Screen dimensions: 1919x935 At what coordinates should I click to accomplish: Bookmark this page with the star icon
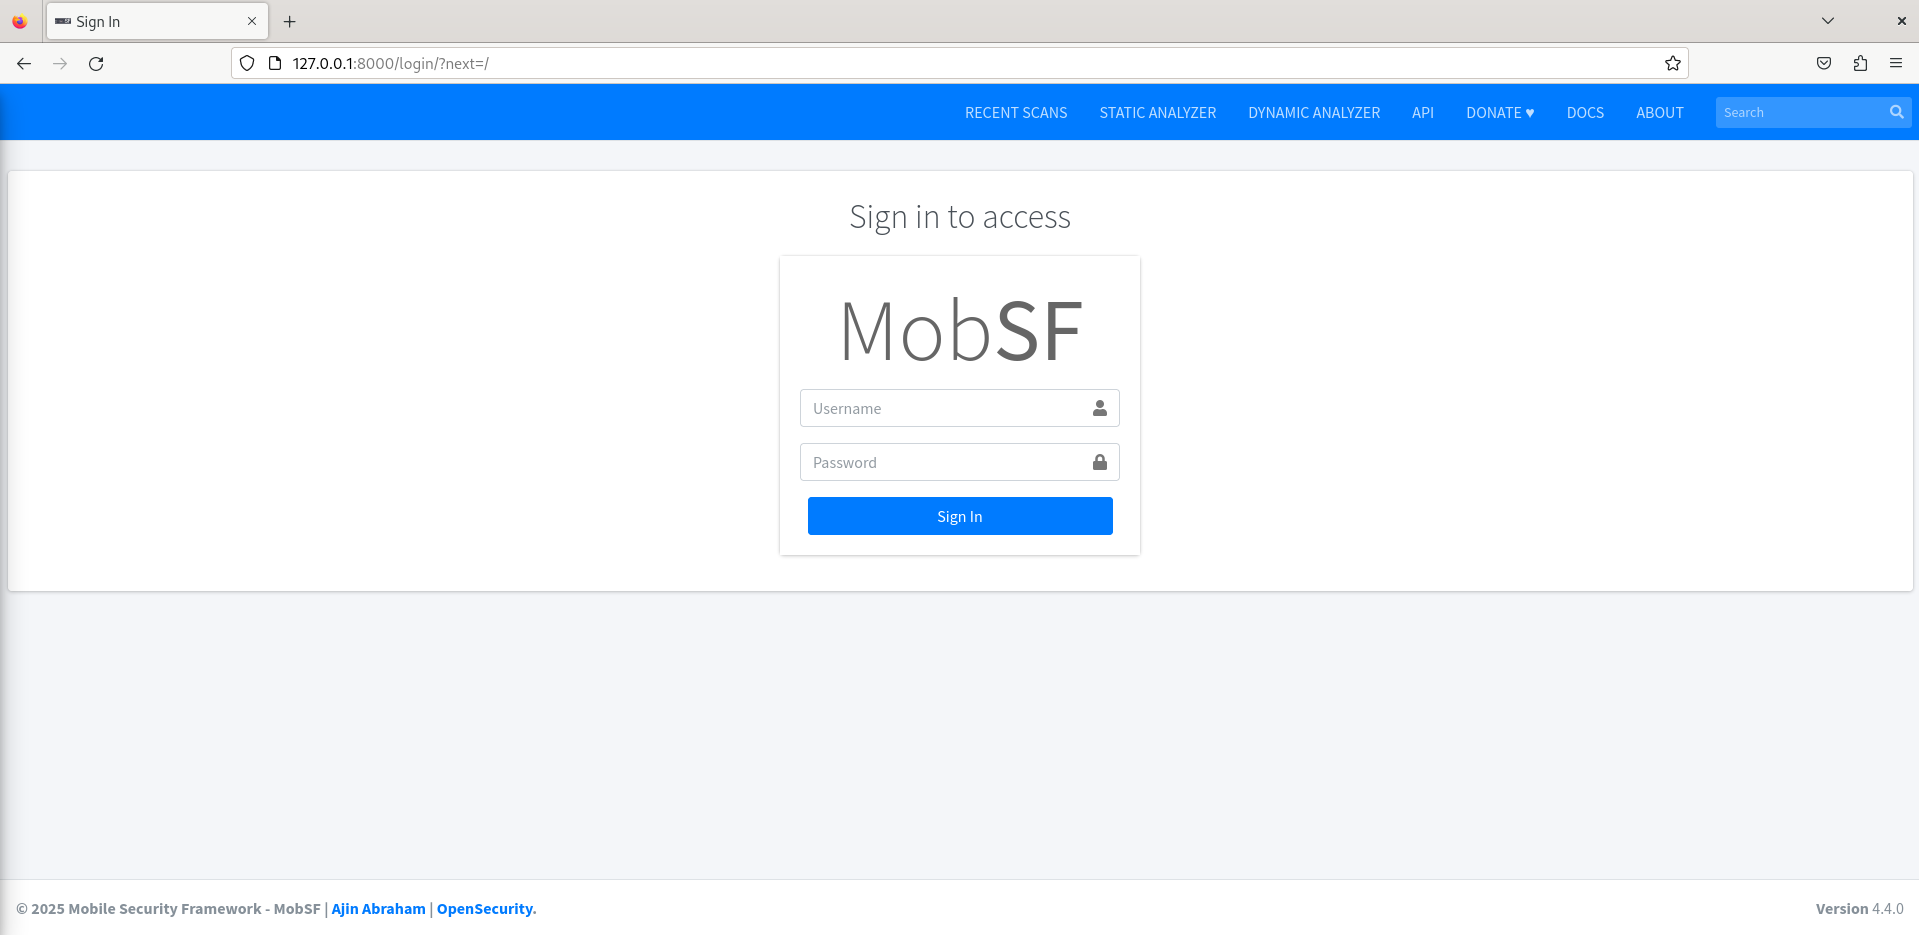click(x=1673, y=64)
